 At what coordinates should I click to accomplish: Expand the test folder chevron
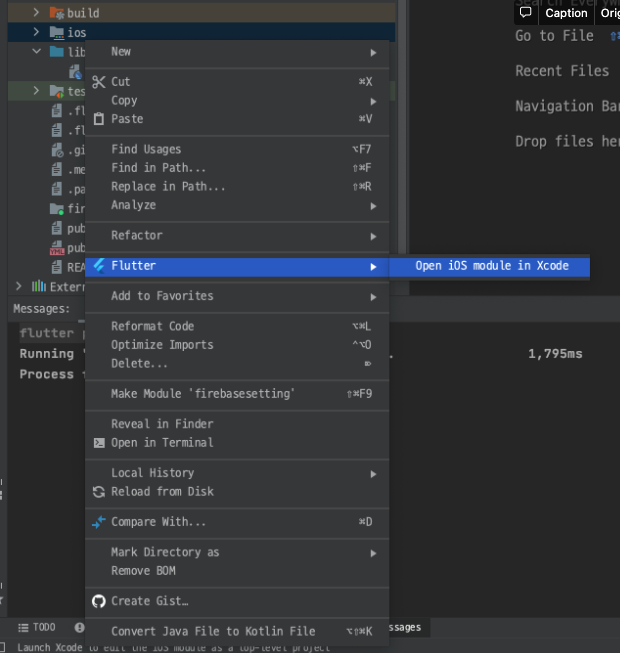tap(36, 90)
